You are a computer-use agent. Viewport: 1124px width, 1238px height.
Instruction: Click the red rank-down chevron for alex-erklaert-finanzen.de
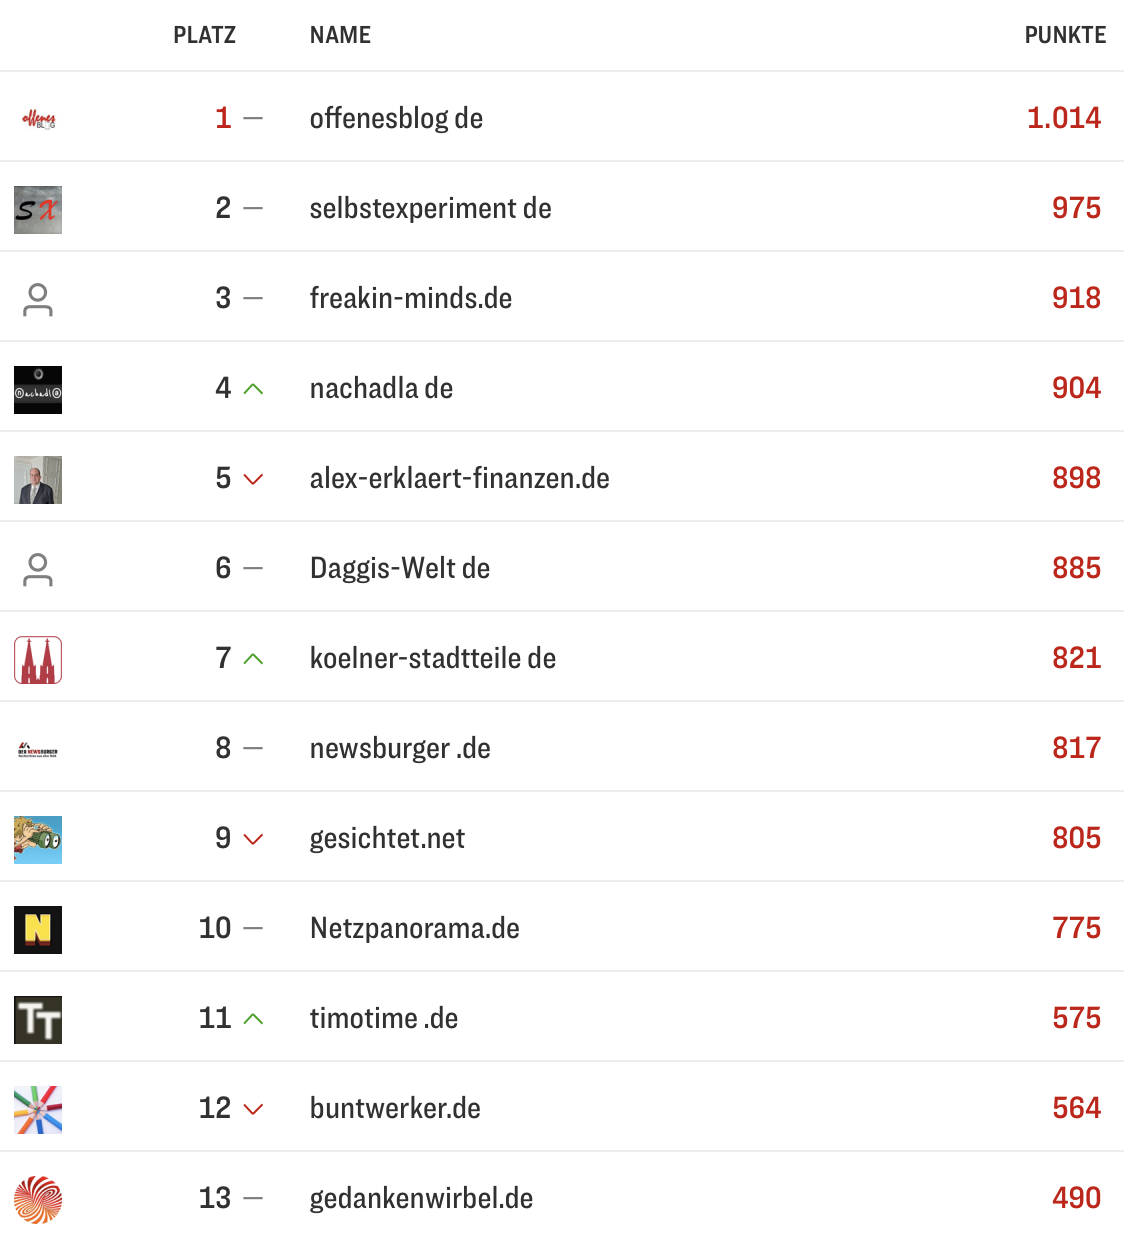[x=253, y=480]
